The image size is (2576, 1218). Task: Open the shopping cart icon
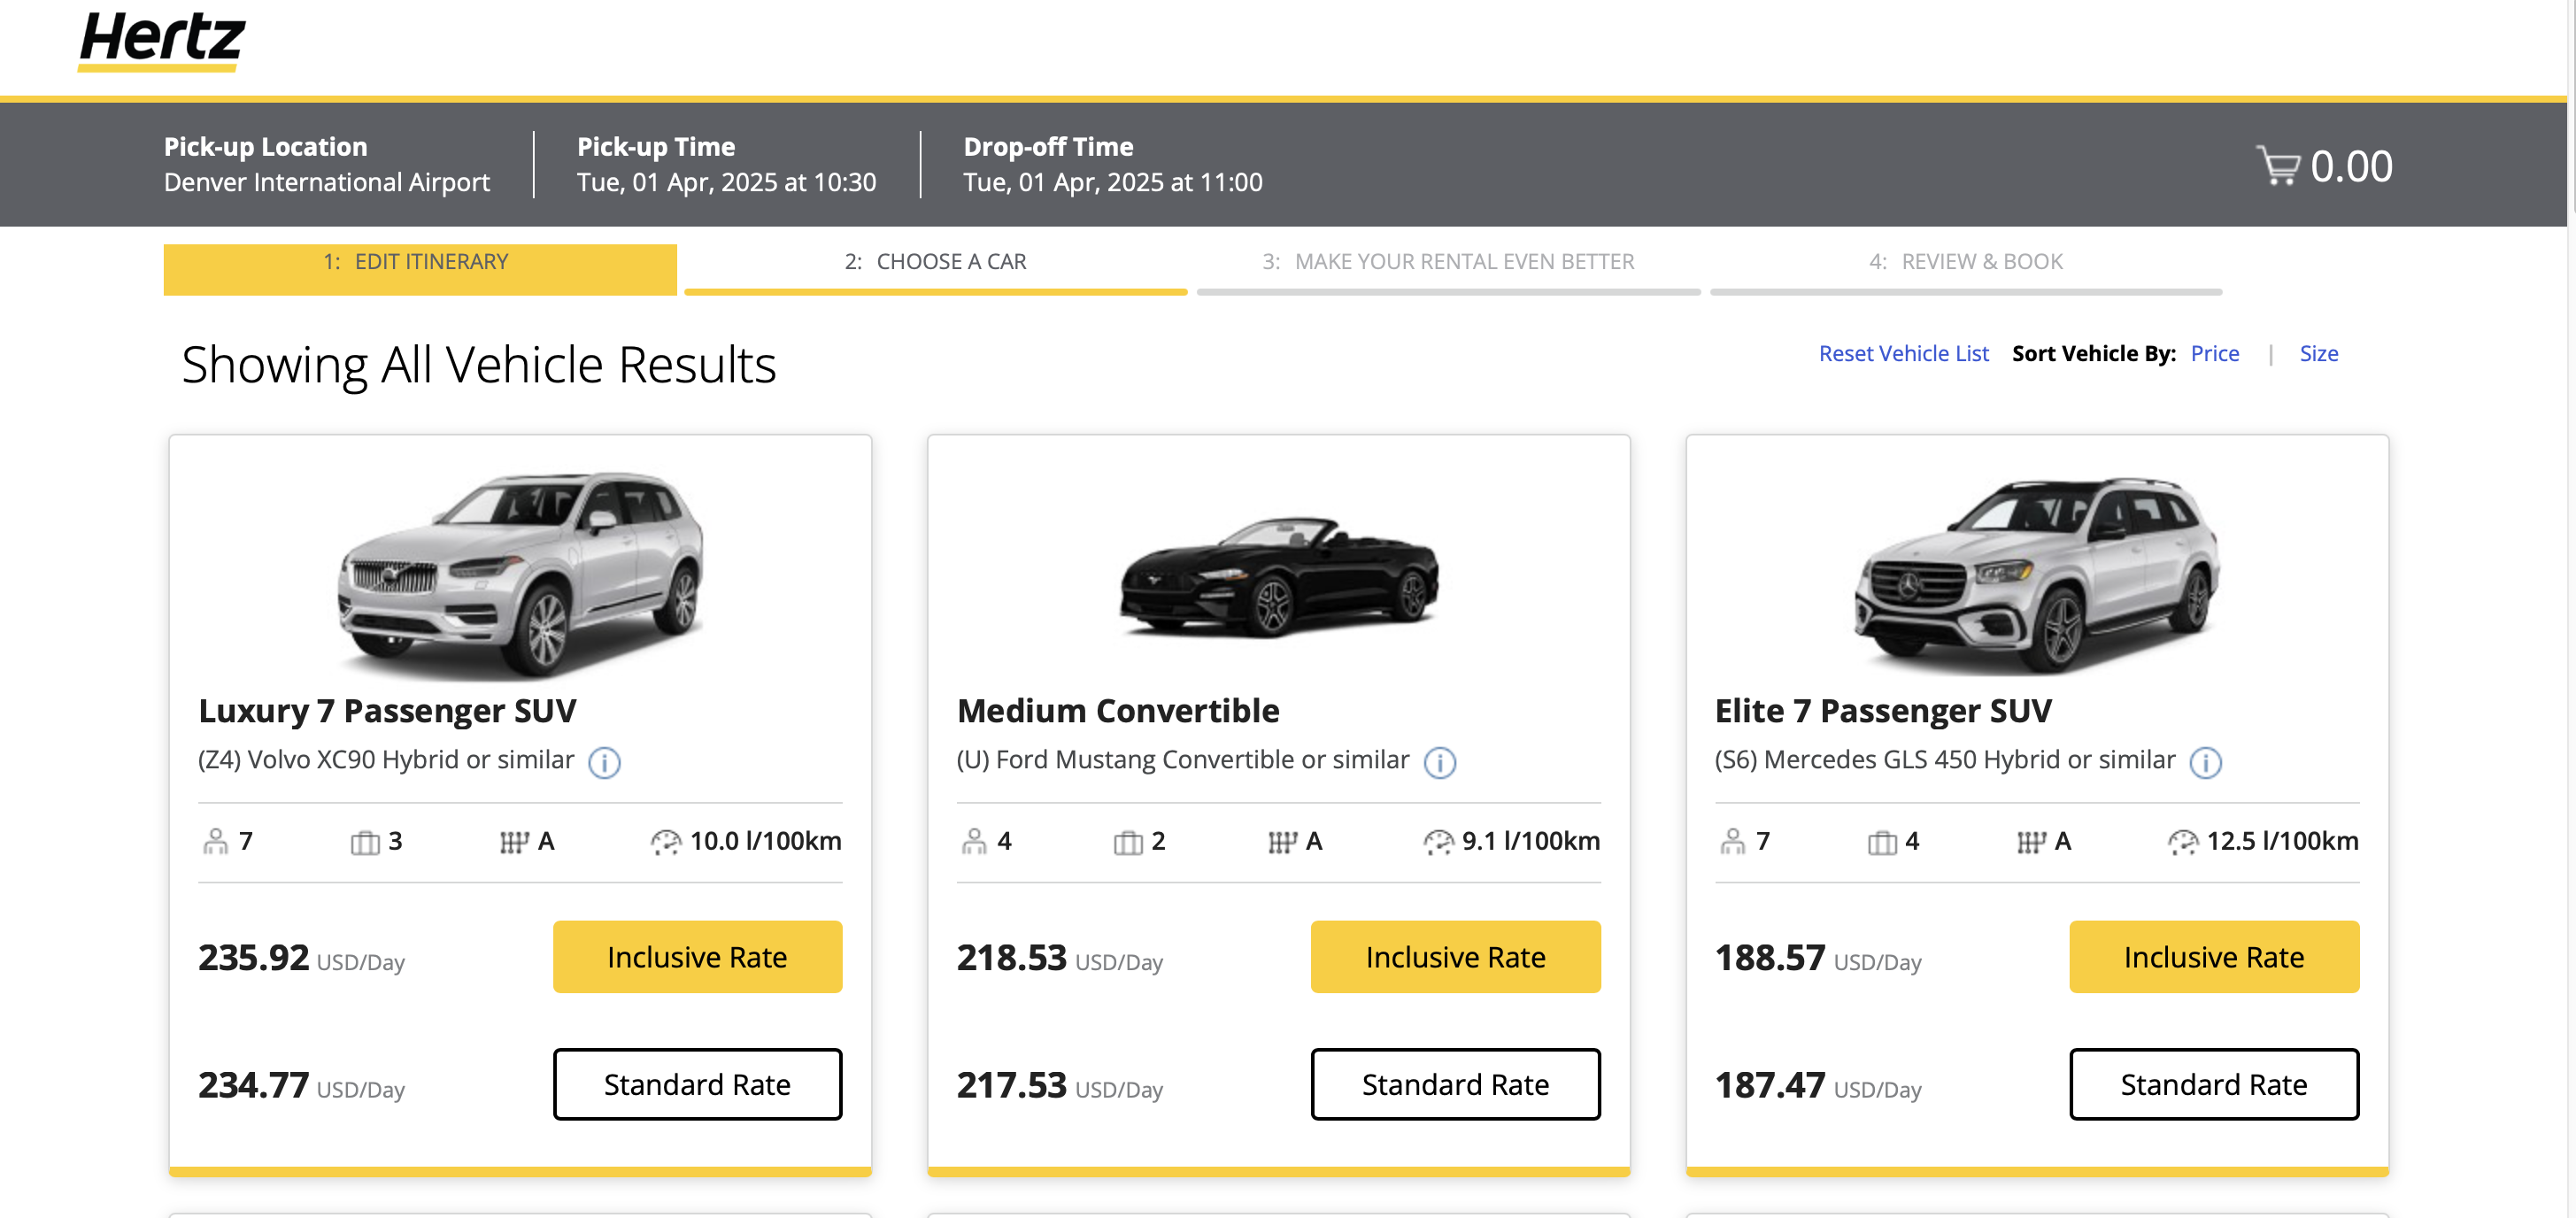pyautogui.click(x=2277, y=166)
